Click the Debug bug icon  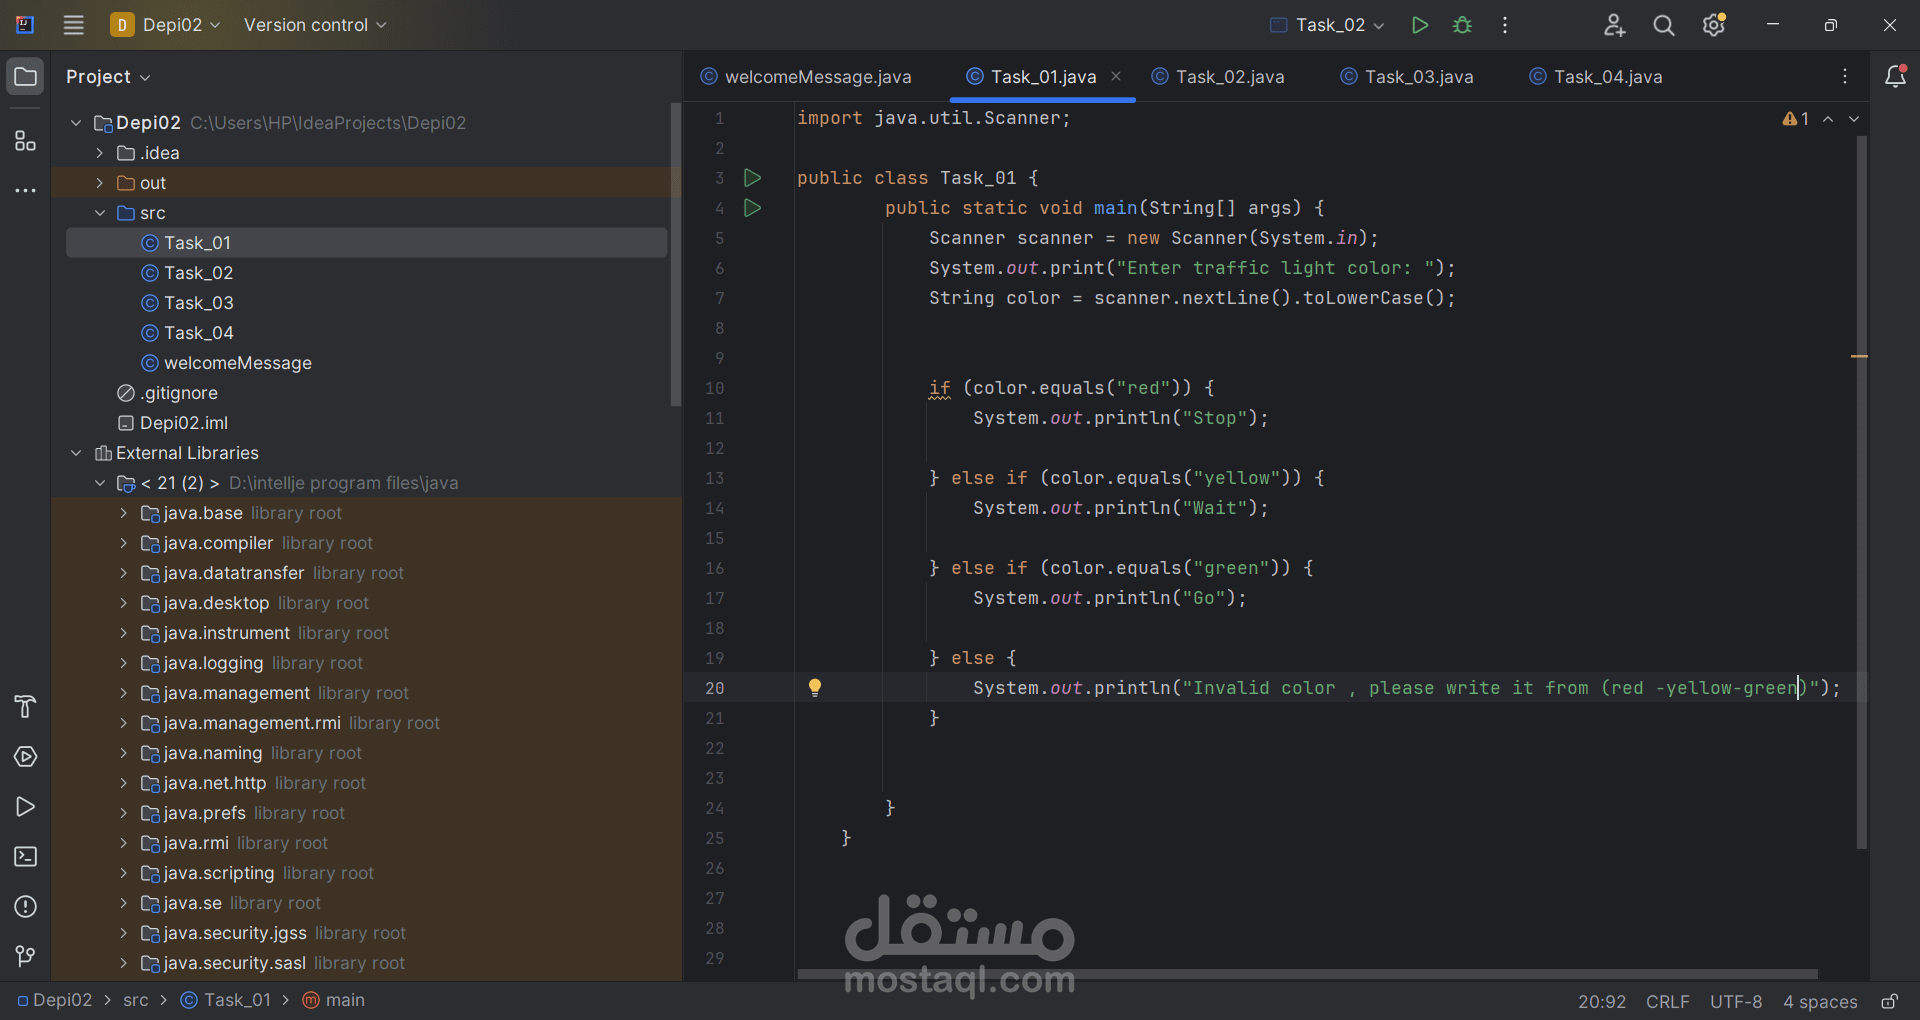(x=1462, y=25)
